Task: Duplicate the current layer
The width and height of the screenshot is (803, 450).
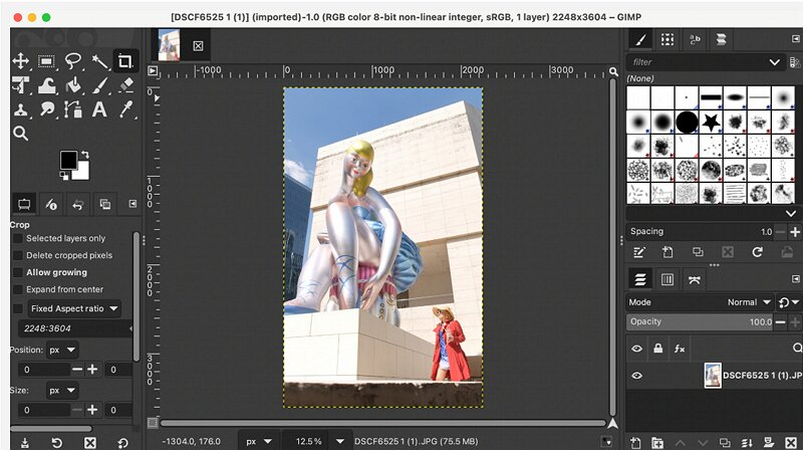Action: point(724,443)
